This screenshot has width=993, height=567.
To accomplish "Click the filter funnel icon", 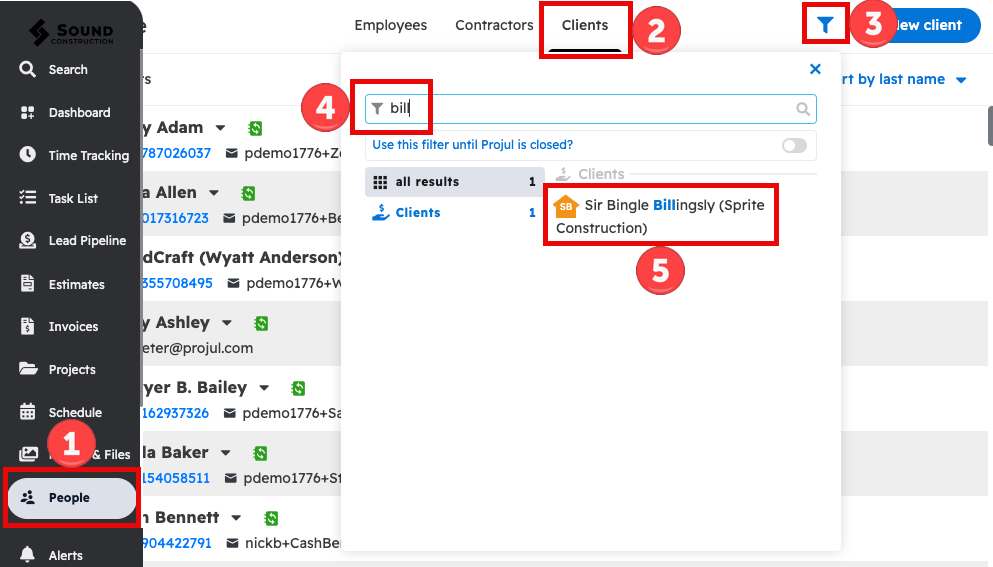I will pyautogui.click(x=825, y=25).
